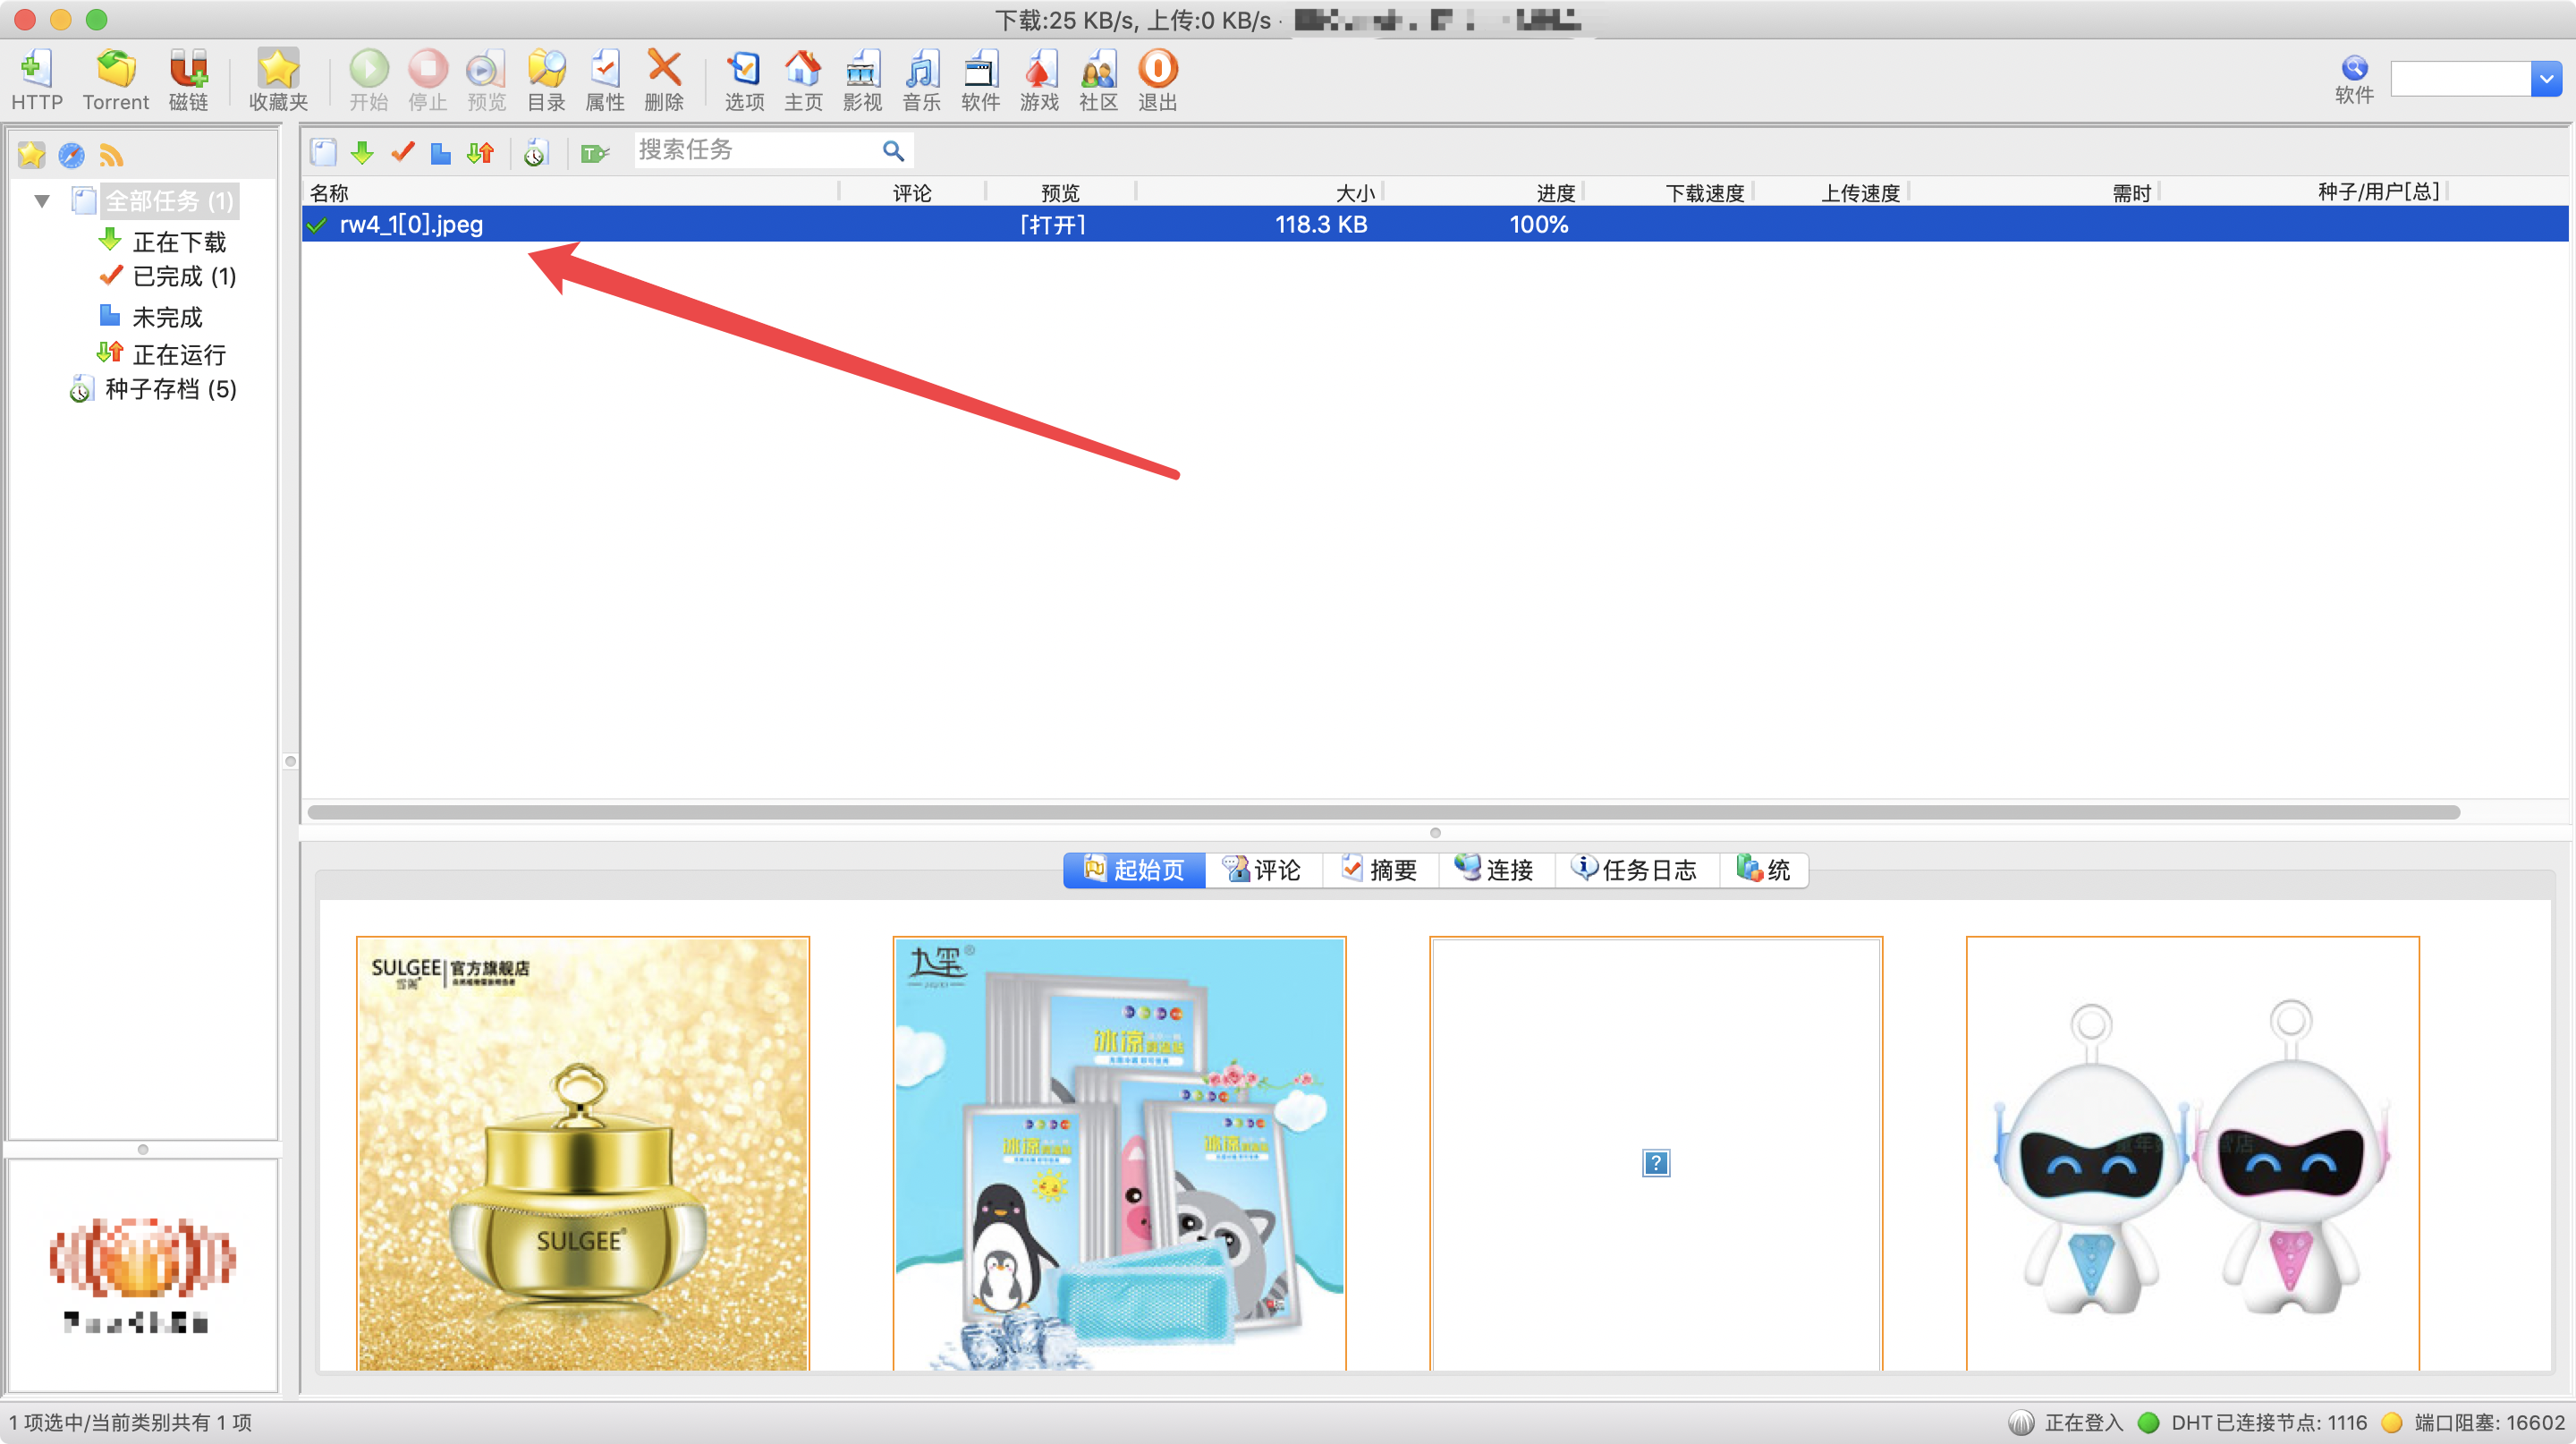The width and height of the screenshot is (2576, 1444).
Task: Toggle the running-tasks up-down arrows filter
Action: (x=480, y=152)
